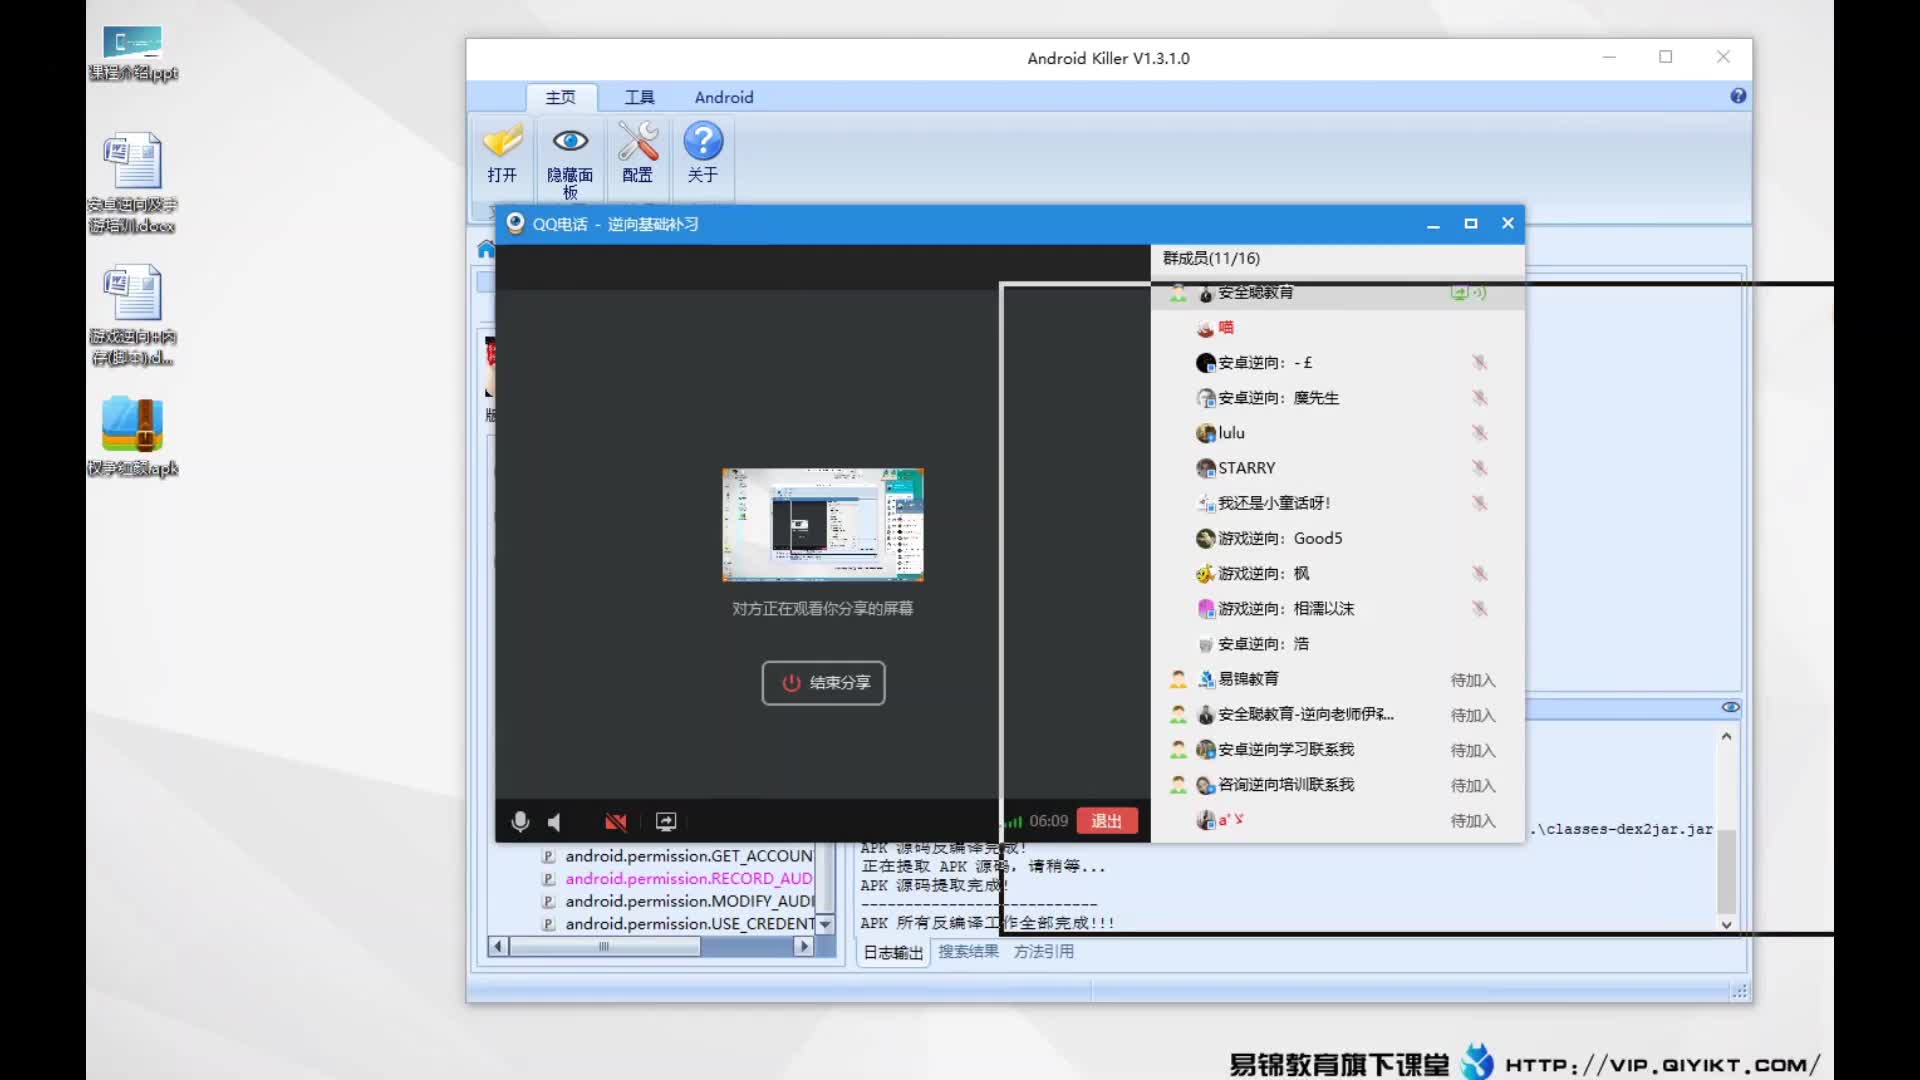Click the red 退出 button
Screen dimensions: 1920x1080
(1106, 821)
